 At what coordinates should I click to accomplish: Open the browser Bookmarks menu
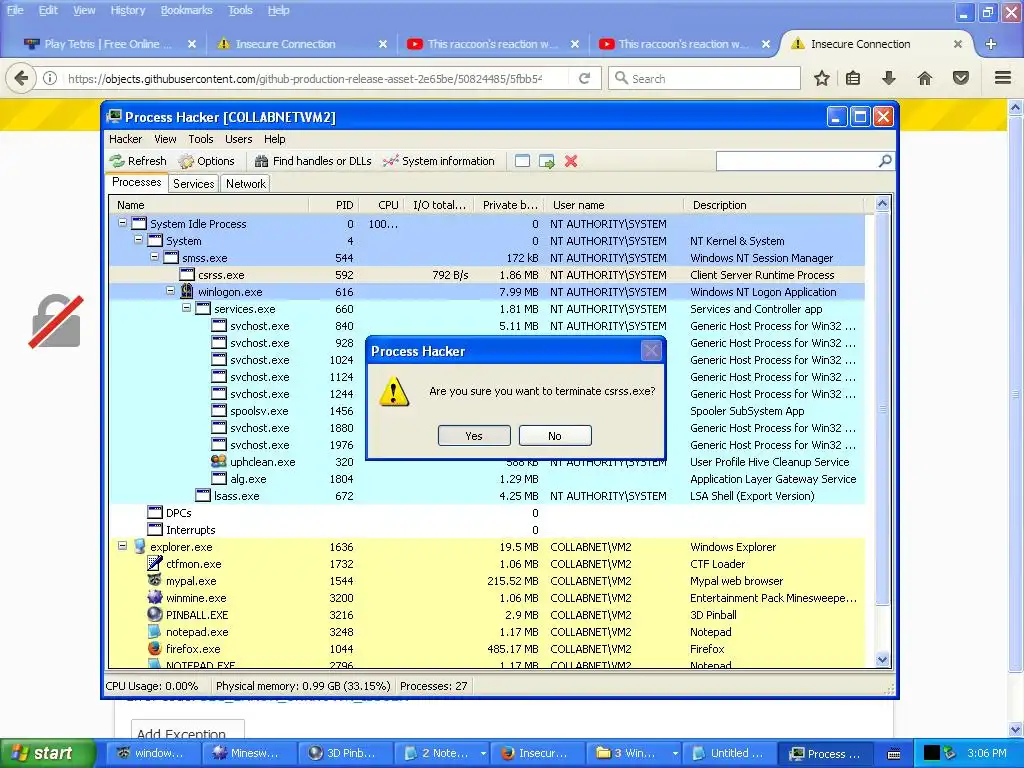pos(186,10)
